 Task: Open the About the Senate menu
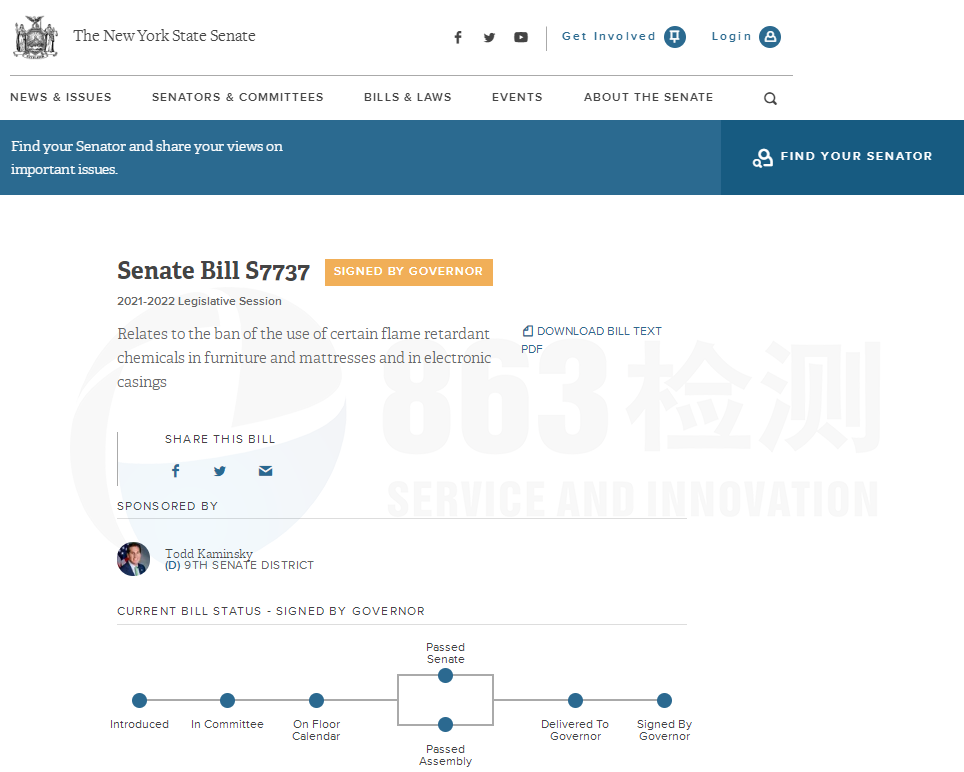point(649,97)
